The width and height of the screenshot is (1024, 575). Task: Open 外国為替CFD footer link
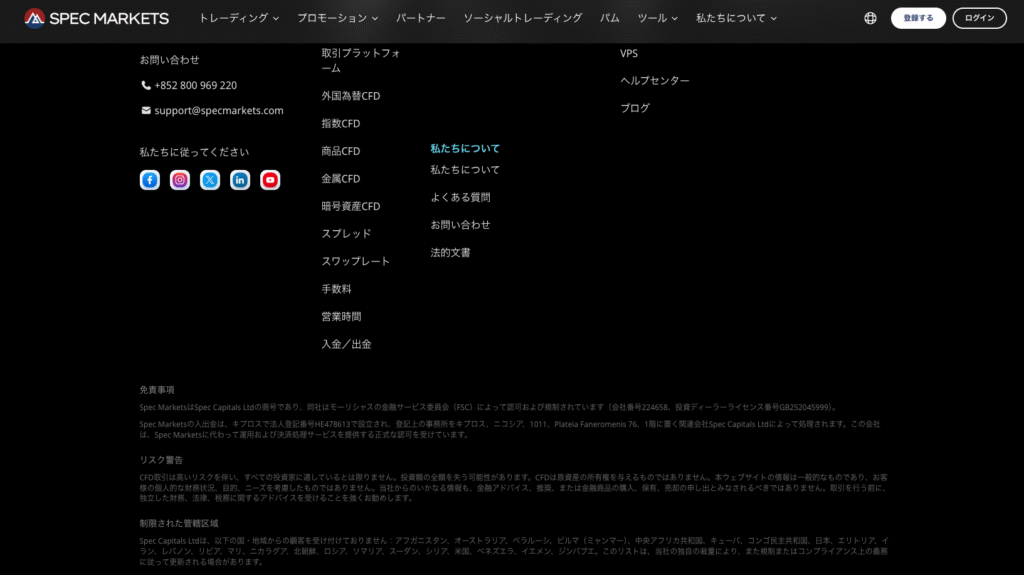click(x=351, y=96)
